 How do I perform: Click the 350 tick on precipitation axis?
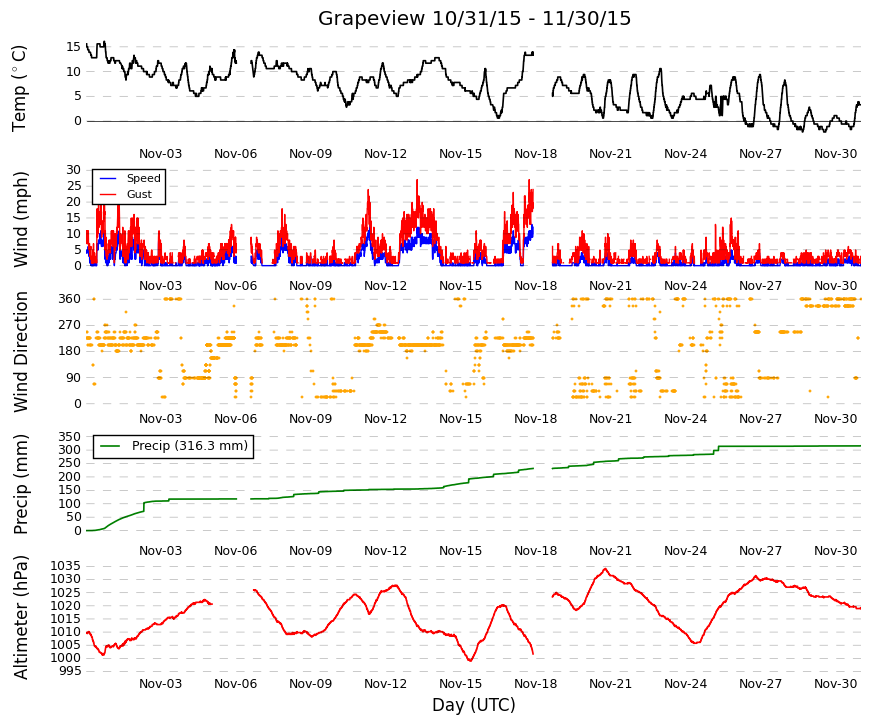point(69,437)
